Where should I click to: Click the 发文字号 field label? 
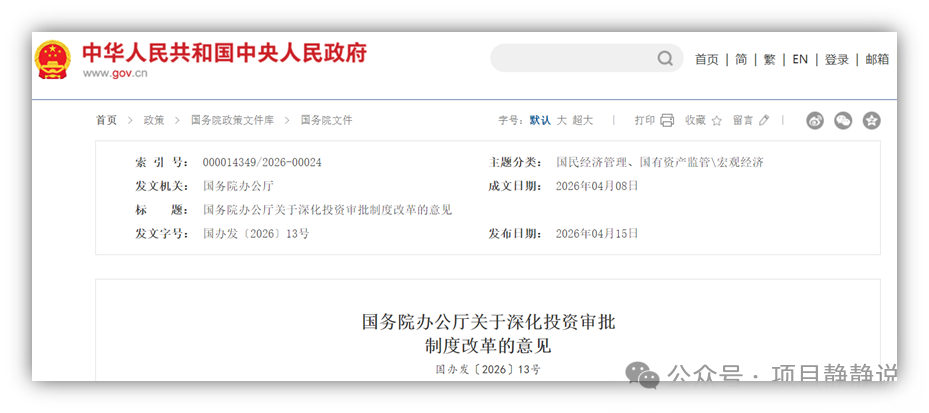(x=162, y=233)
